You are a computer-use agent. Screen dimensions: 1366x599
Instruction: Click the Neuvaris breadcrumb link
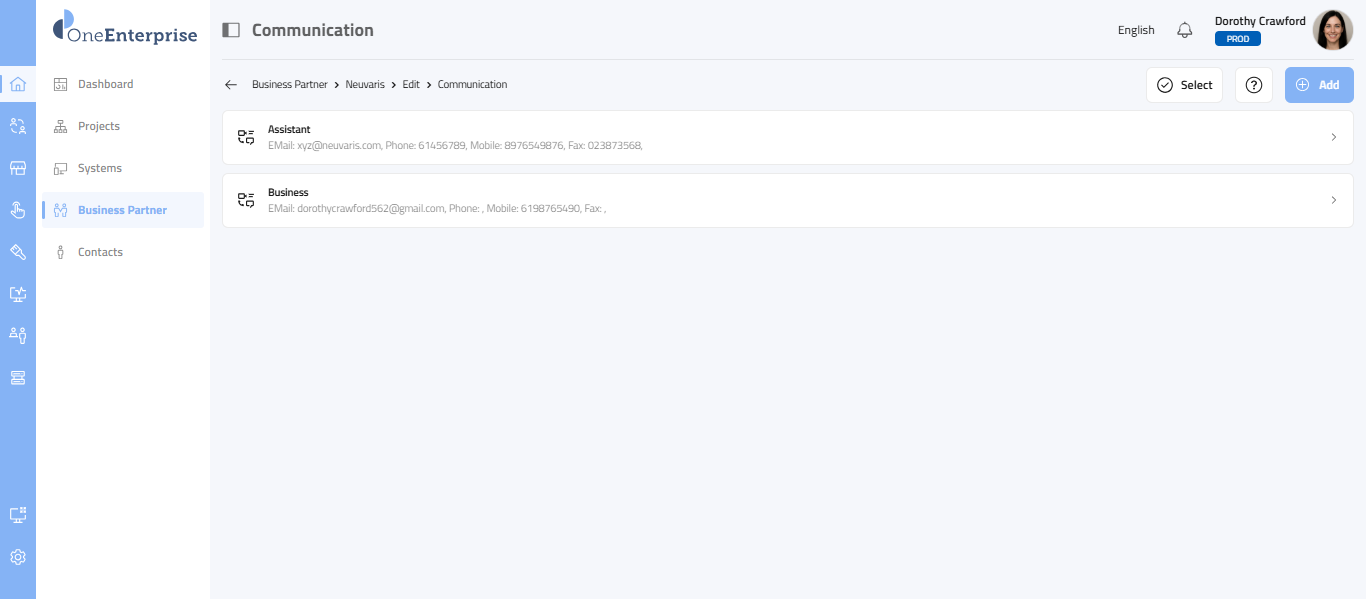pyautogui.click(x=365, y=85)
